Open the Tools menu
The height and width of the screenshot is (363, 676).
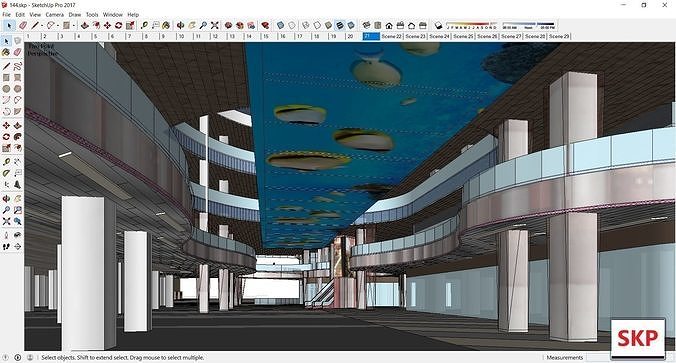point(92,14)
